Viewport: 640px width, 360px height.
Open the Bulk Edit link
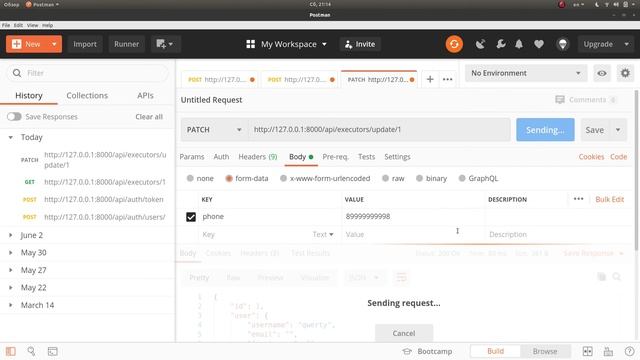pos(609,199)
